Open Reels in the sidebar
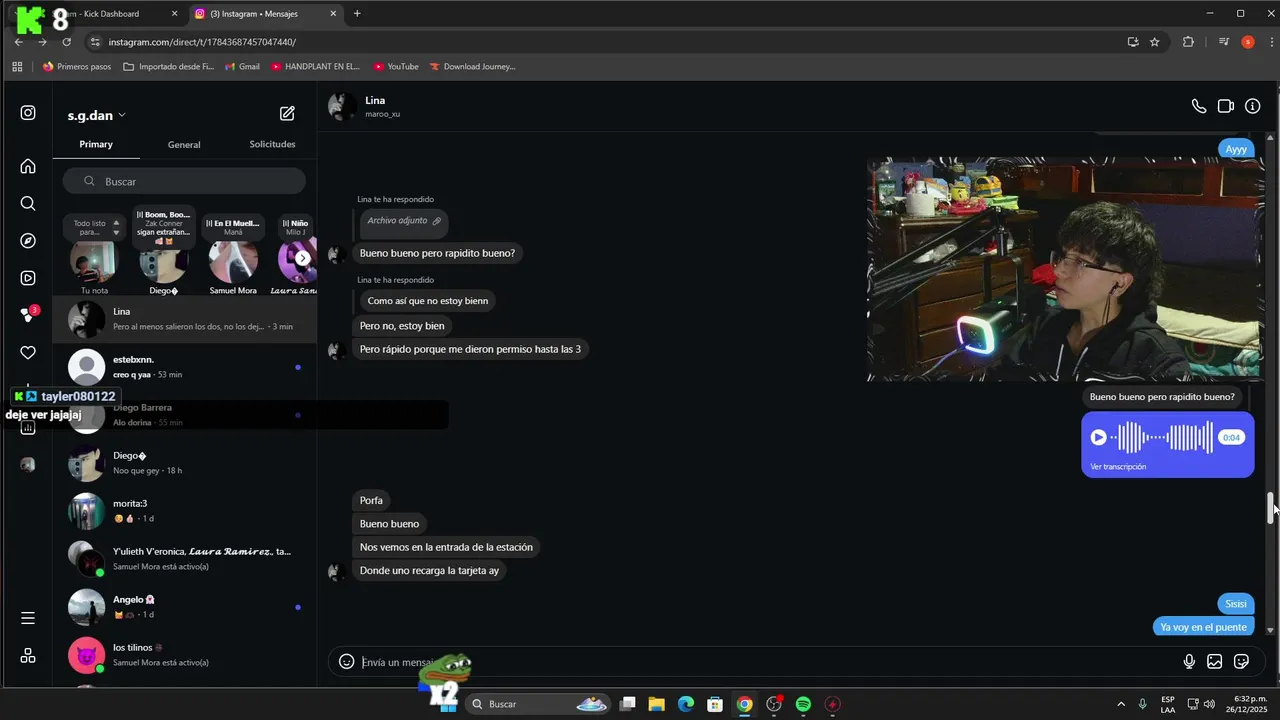 [x=28, y=278]
